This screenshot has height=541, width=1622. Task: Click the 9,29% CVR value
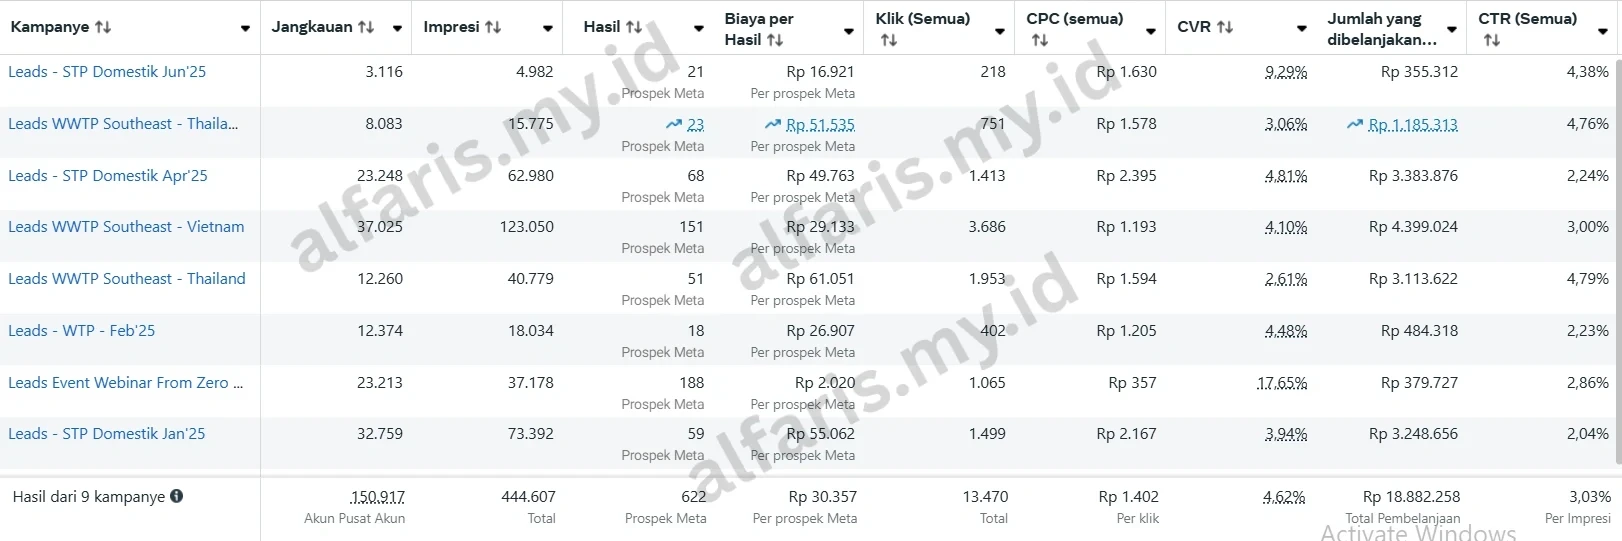point(1285,72)
